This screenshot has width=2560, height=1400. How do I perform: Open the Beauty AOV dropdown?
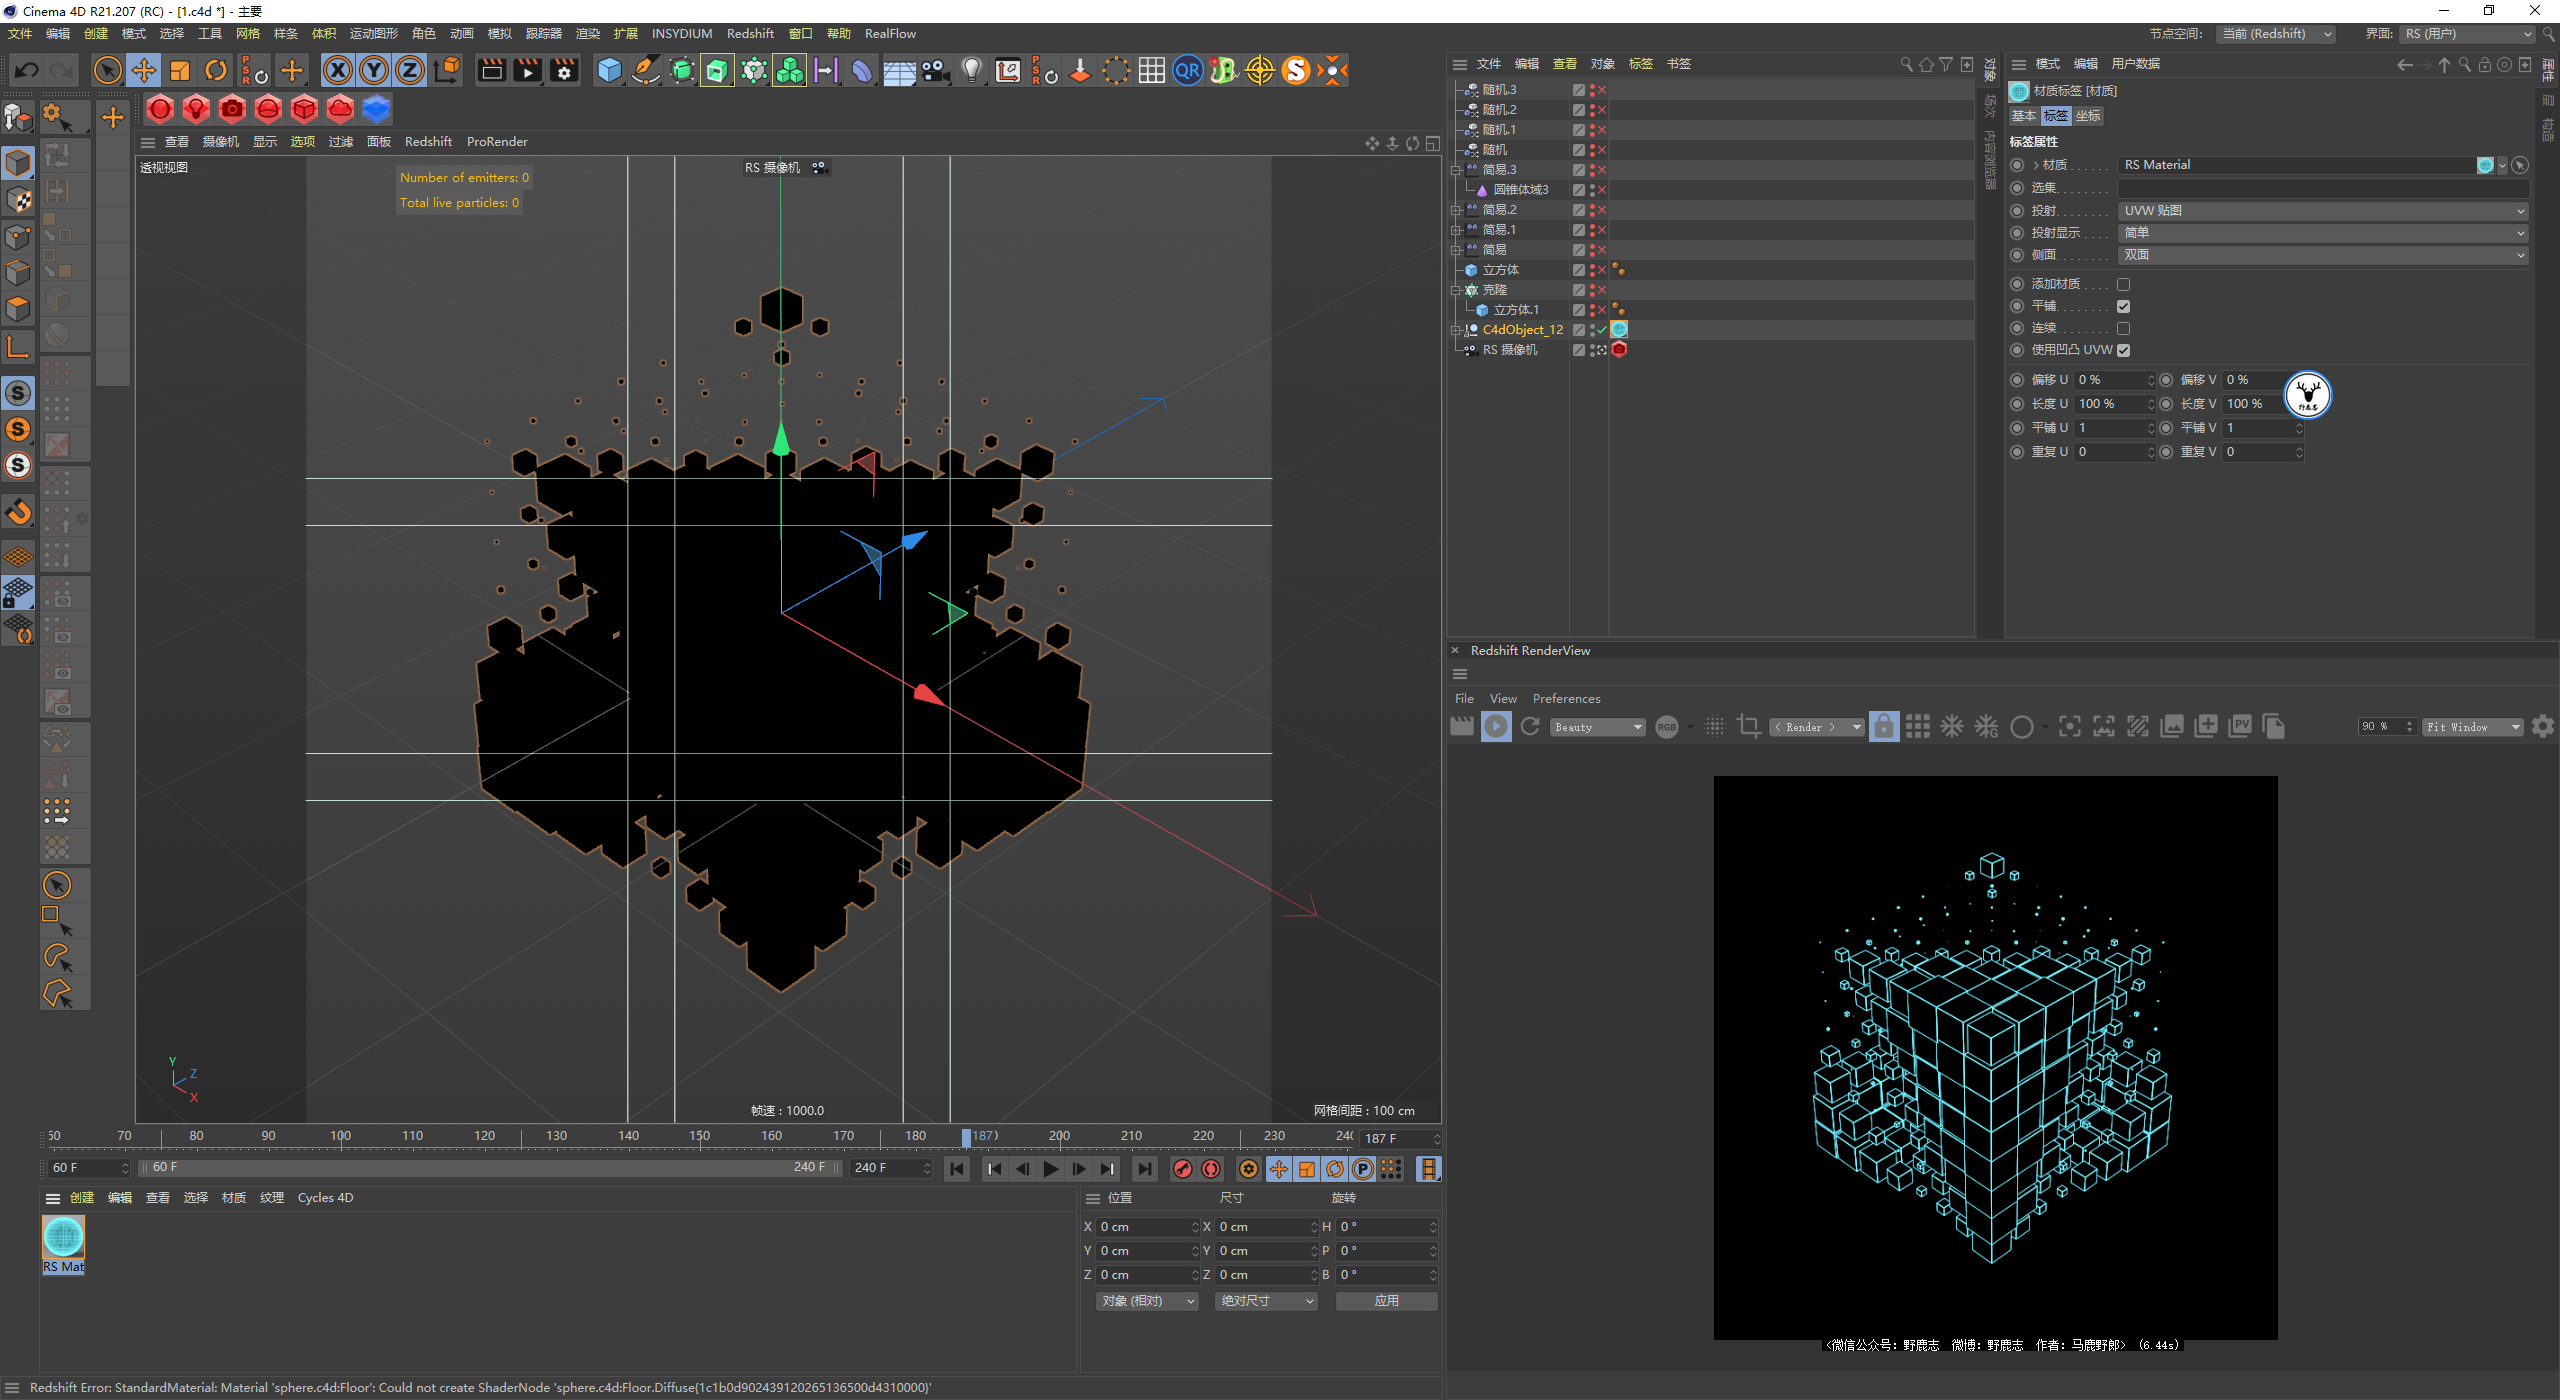pos(1598,727)
